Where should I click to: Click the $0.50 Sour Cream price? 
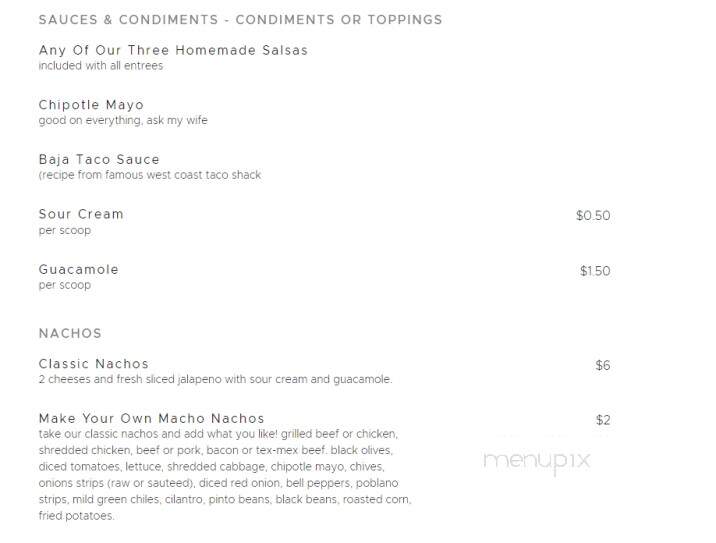click(593, 216)
